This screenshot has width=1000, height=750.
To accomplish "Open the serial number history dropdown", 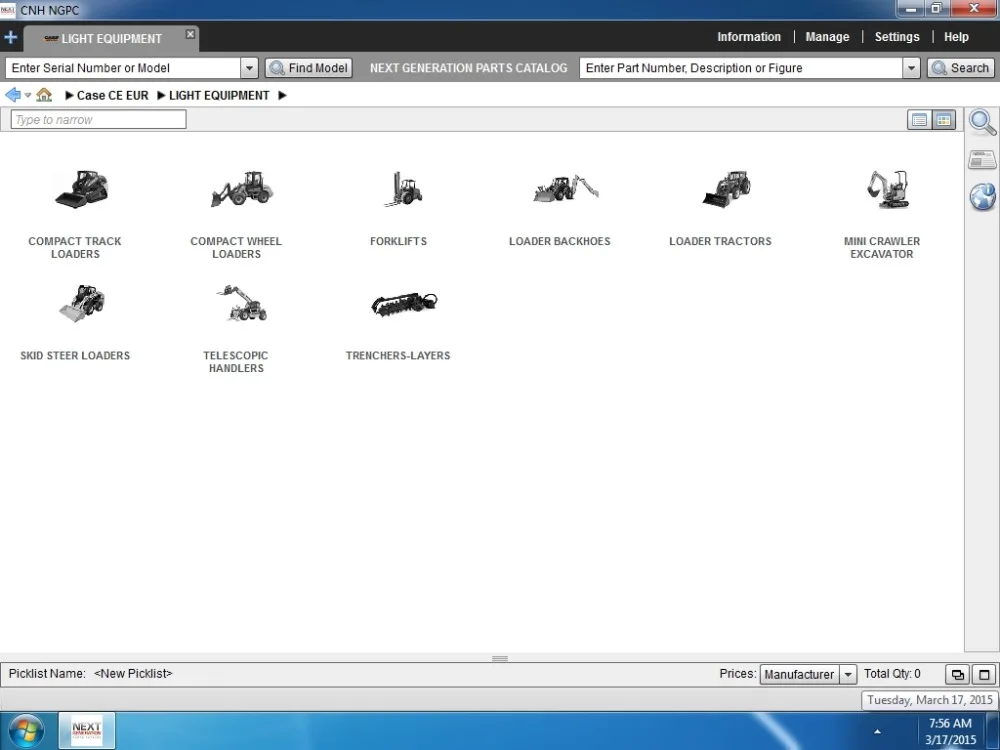I will [249, 68].
